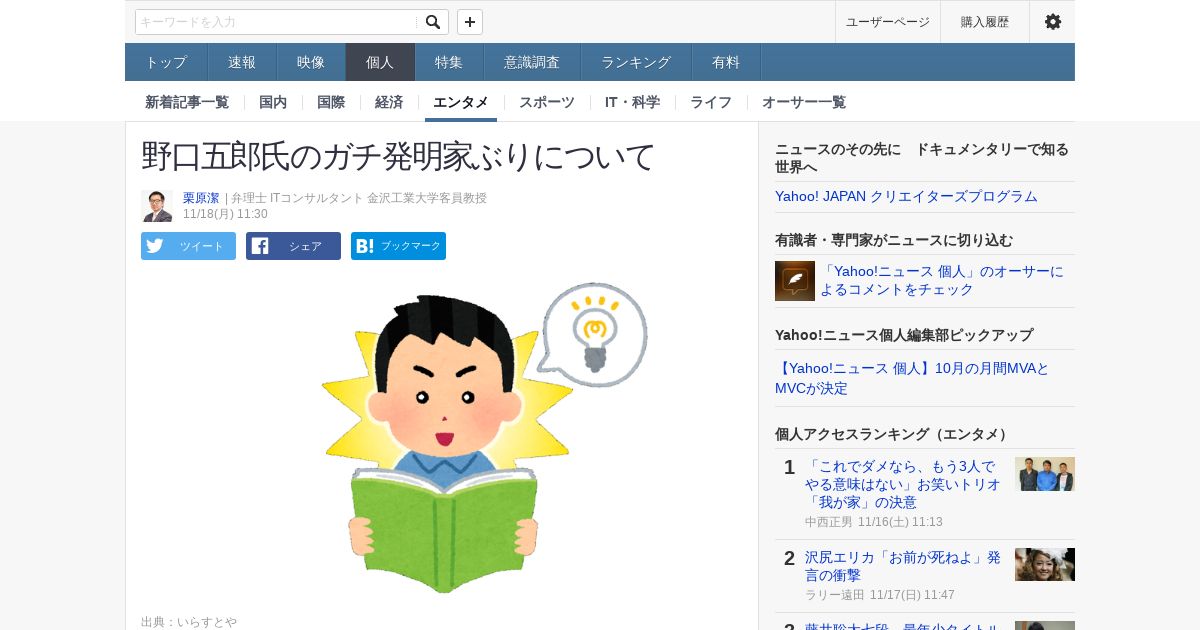Viewport: 1200px width, 630px height.
Task: Click the search magnifier icon
Action: pyautogui.click(x=433, y=22)
